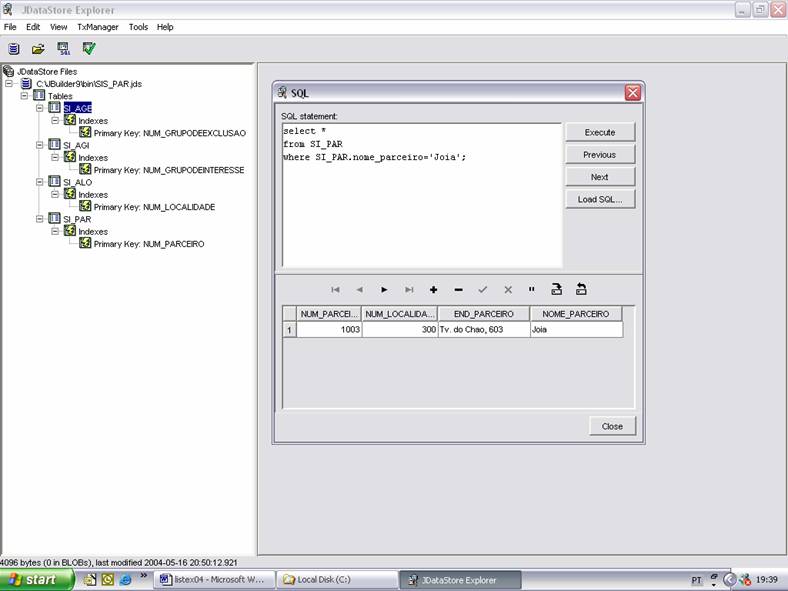Image resolution: width=788 pixels, height=591 pixels.
Task: Close SQL dialog with red X
Action: [x=633, y=93]
